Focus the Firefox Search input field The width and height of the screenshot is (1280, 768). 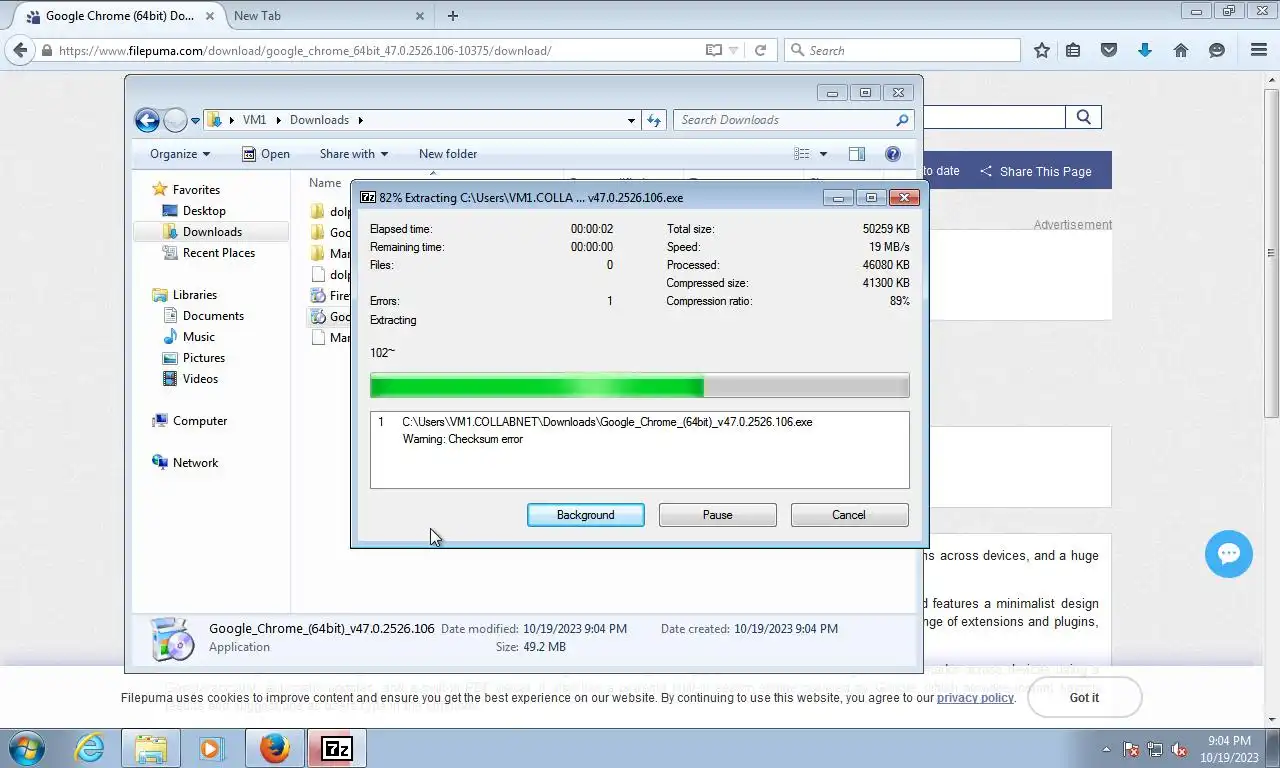903,50
